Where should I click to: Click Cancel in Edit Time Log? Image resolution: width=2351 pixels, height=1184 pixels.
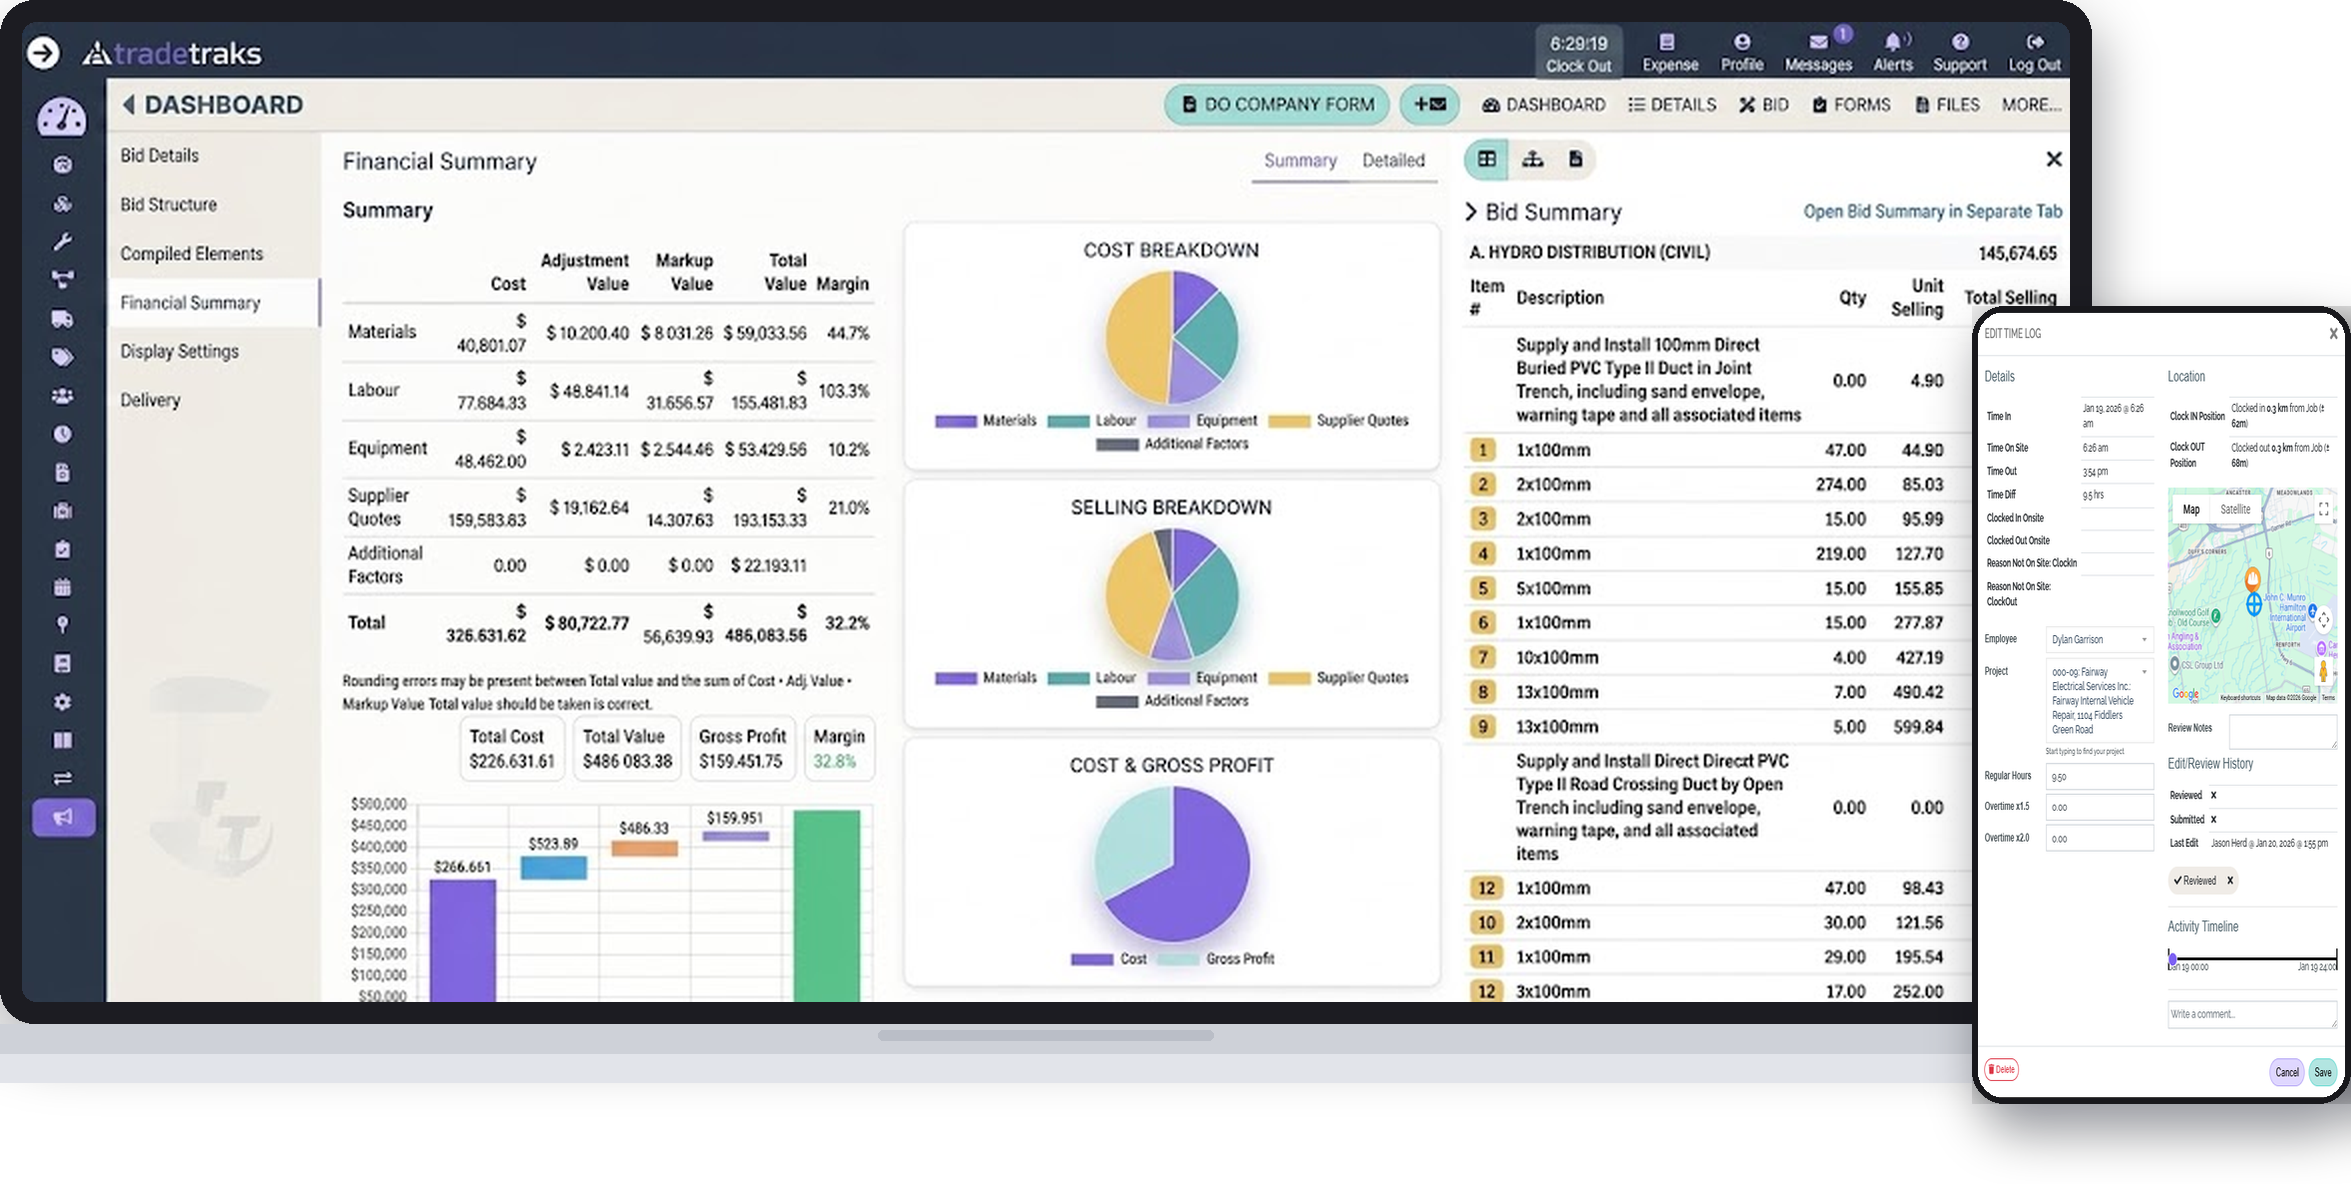click(x=2287, y=1071)
